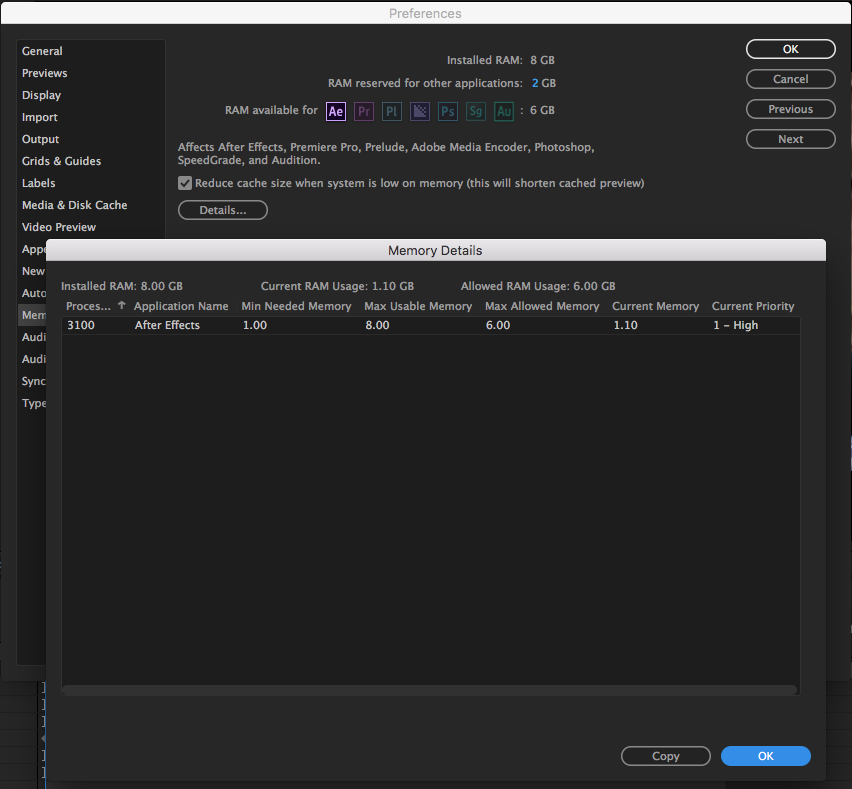Click the 1 – High priority cell
Screen dimensions: 852x789
pos(736,325)
